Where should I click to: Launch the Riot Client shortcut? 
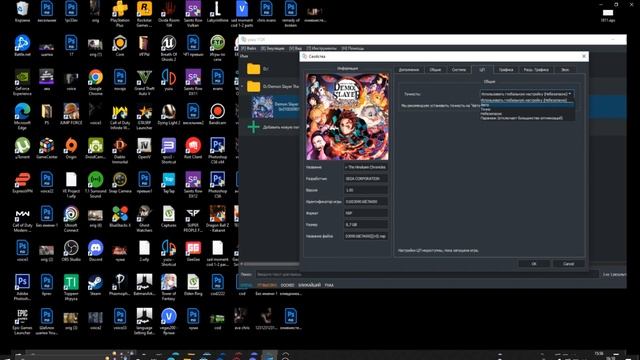193,149
